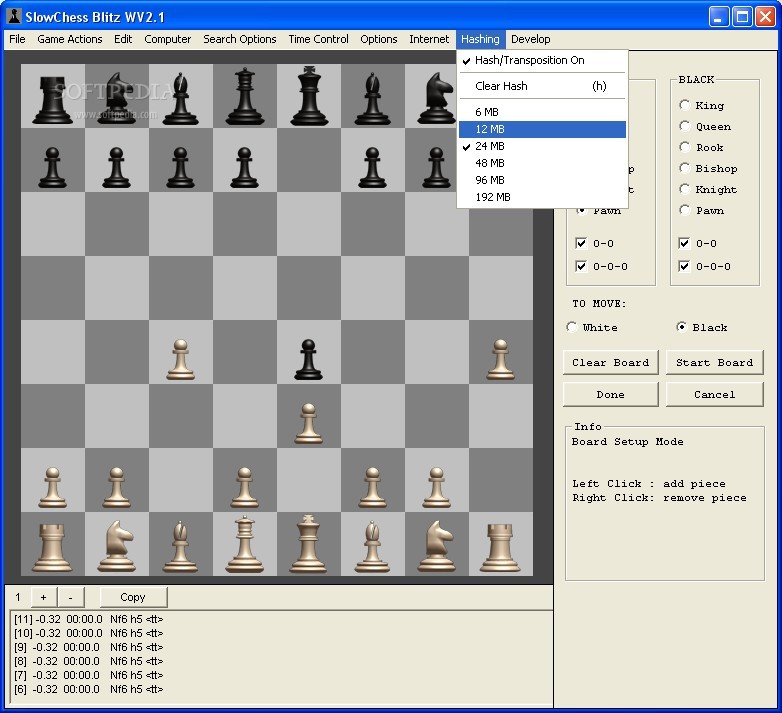The height and width of the screenshot is (713, 782).
Task: Set hash size to 12 MB
Action: point(542,129)
